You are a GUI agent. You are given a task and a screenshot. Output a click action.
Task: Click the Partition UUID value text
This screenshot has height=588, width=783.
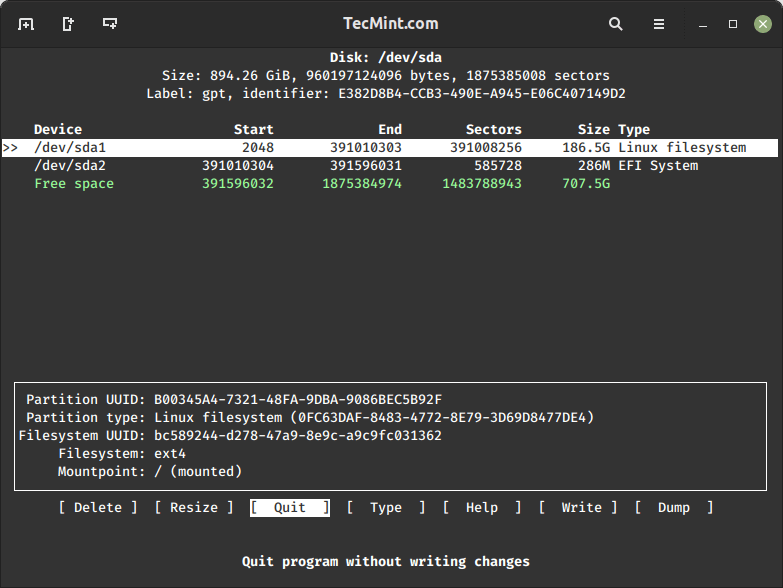298,399
